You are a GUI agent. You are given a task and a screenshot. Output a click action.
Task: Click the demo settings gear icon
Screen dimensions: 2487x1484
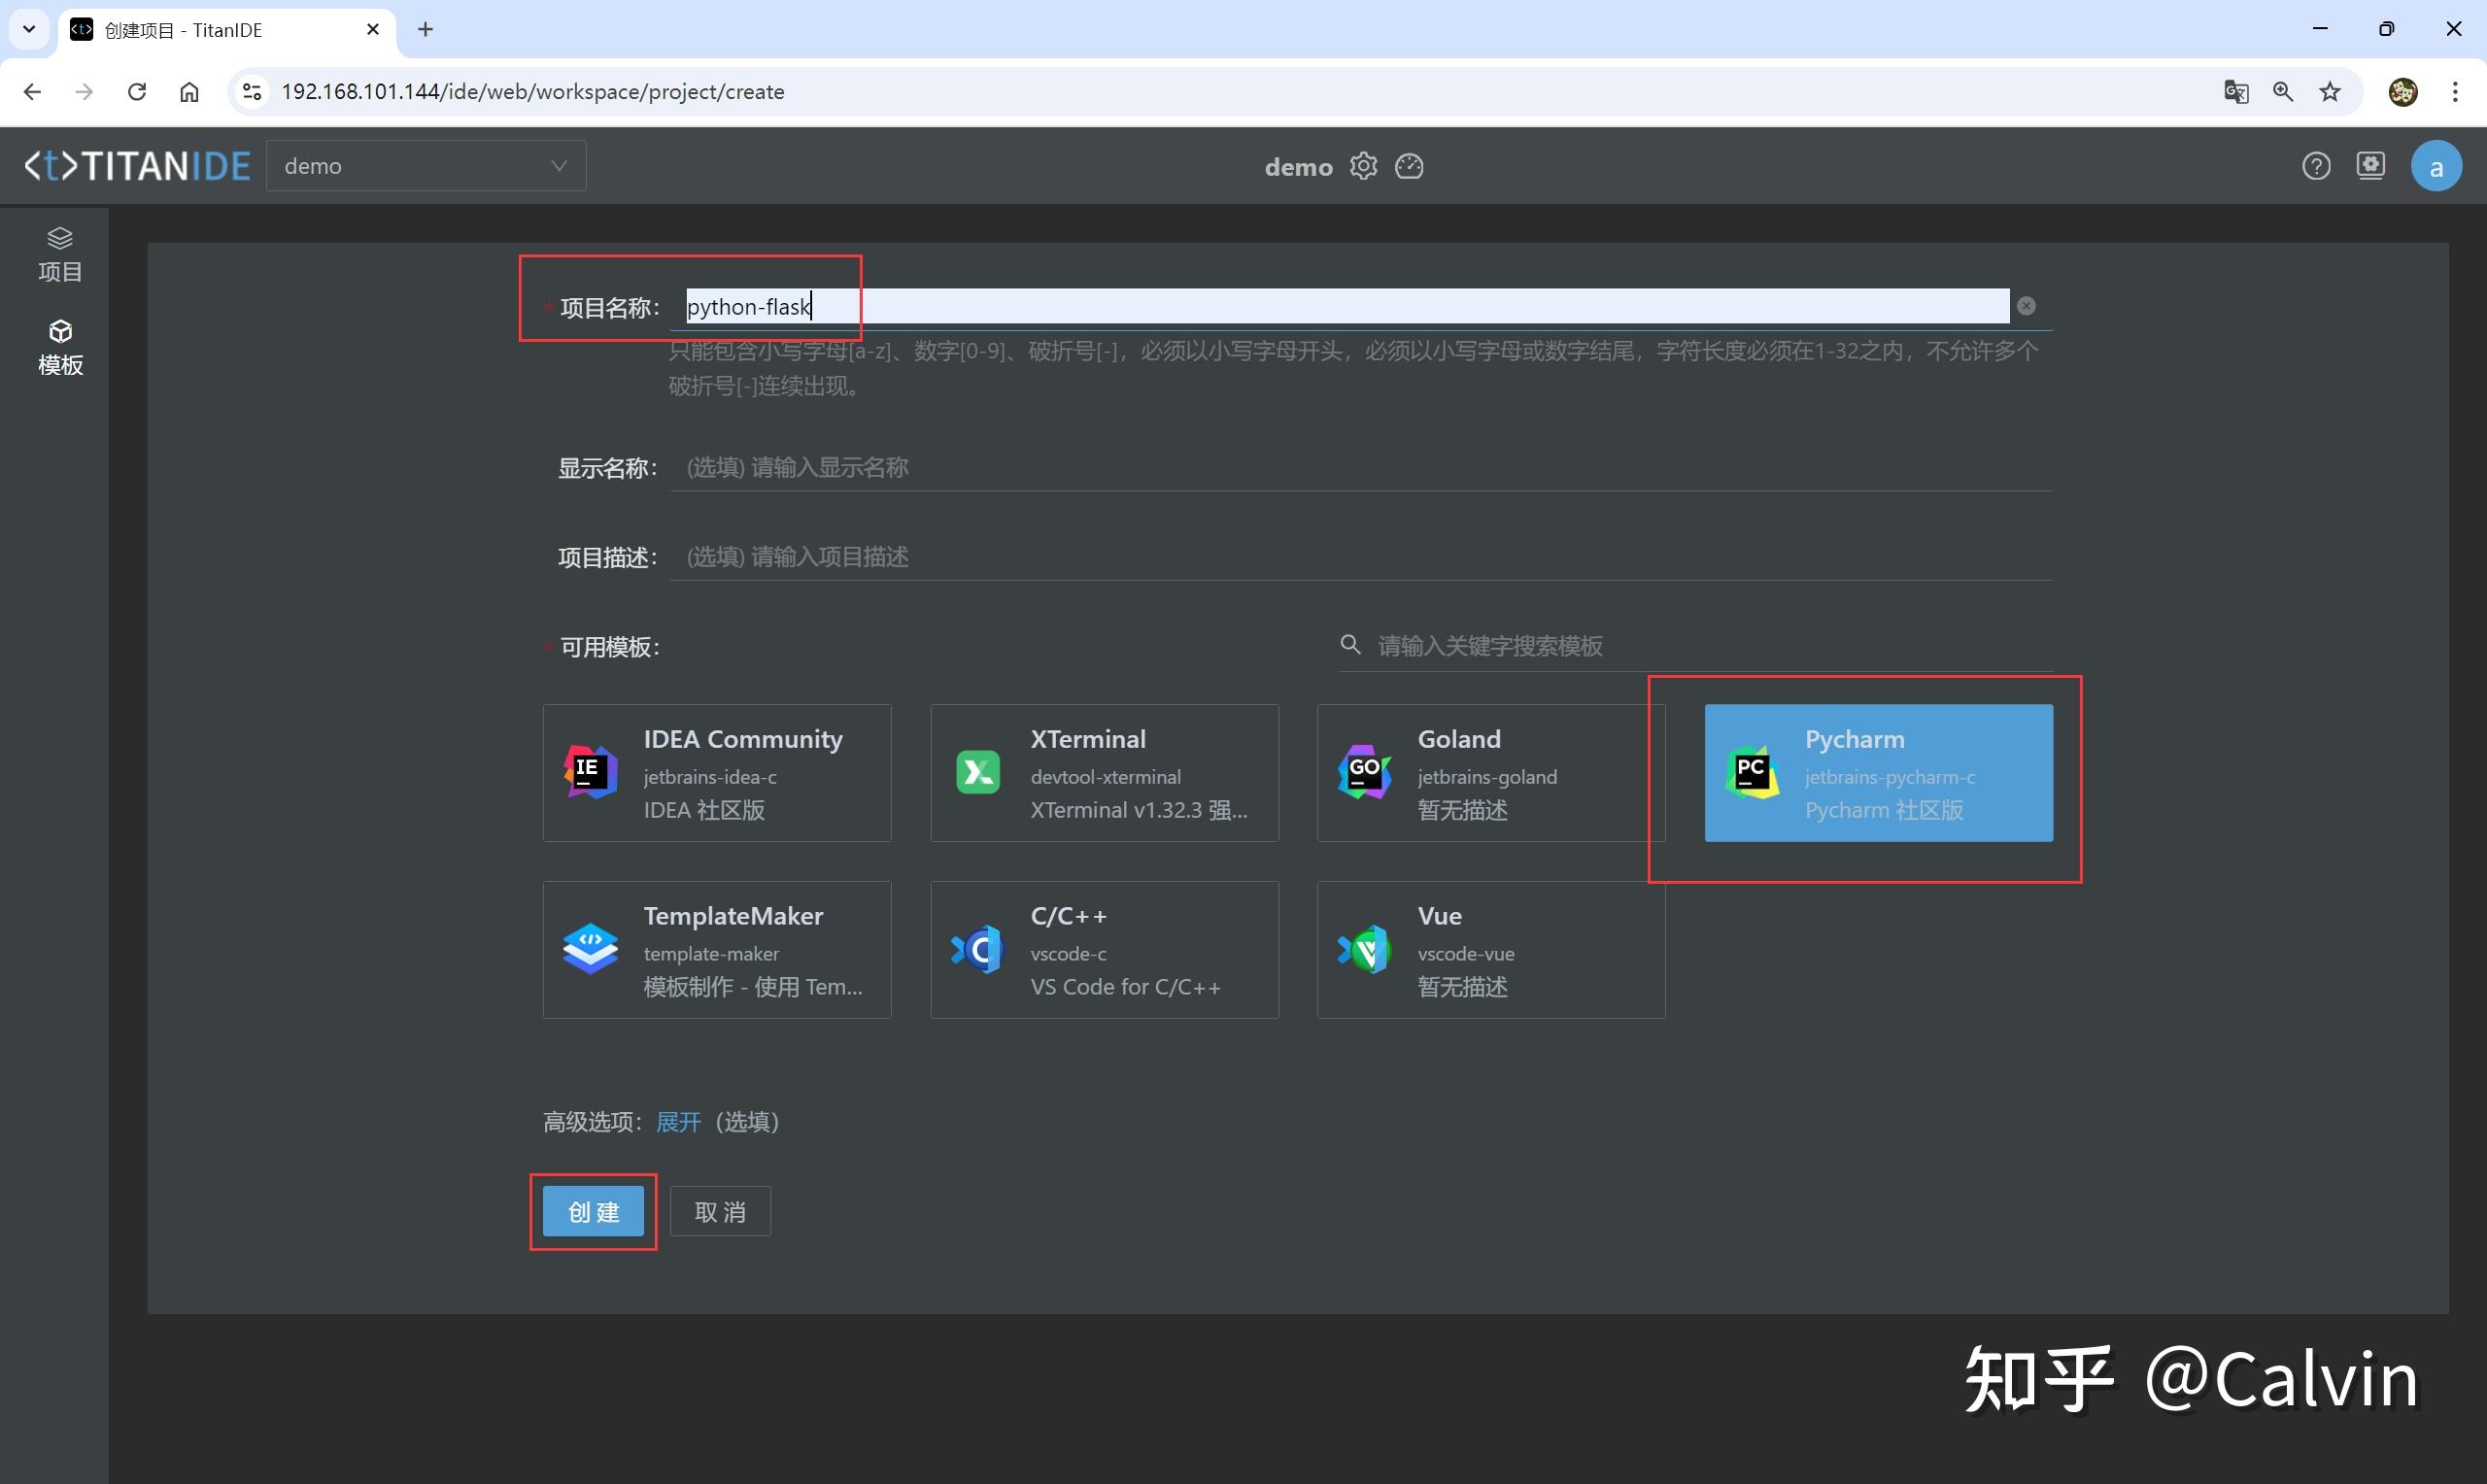[1363, 166]
